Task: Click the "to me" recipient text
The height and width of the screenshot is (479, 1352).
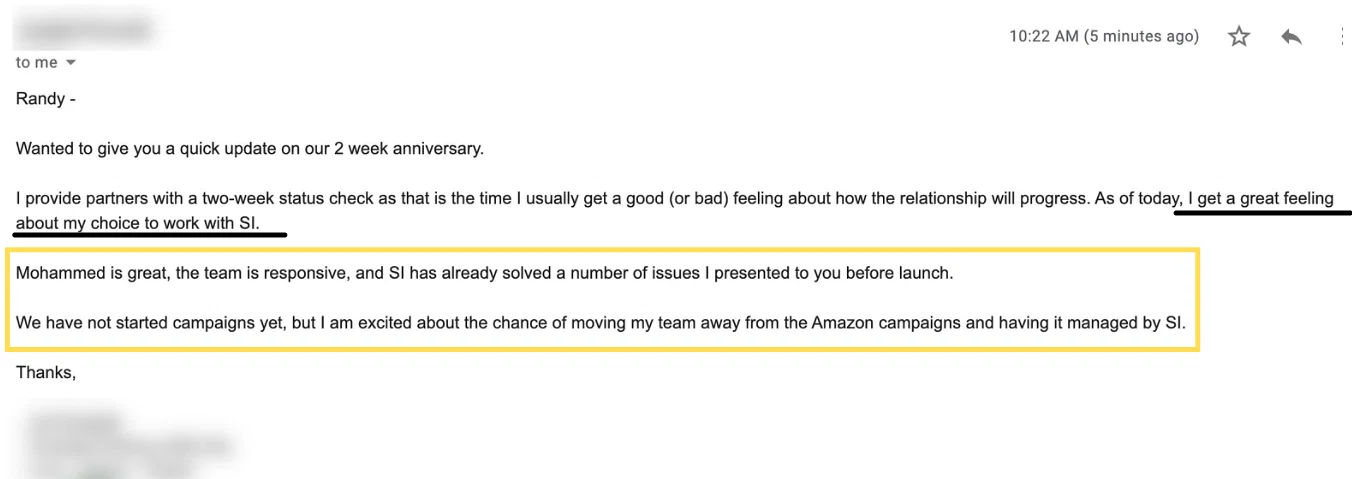Action: pos(36,62)
